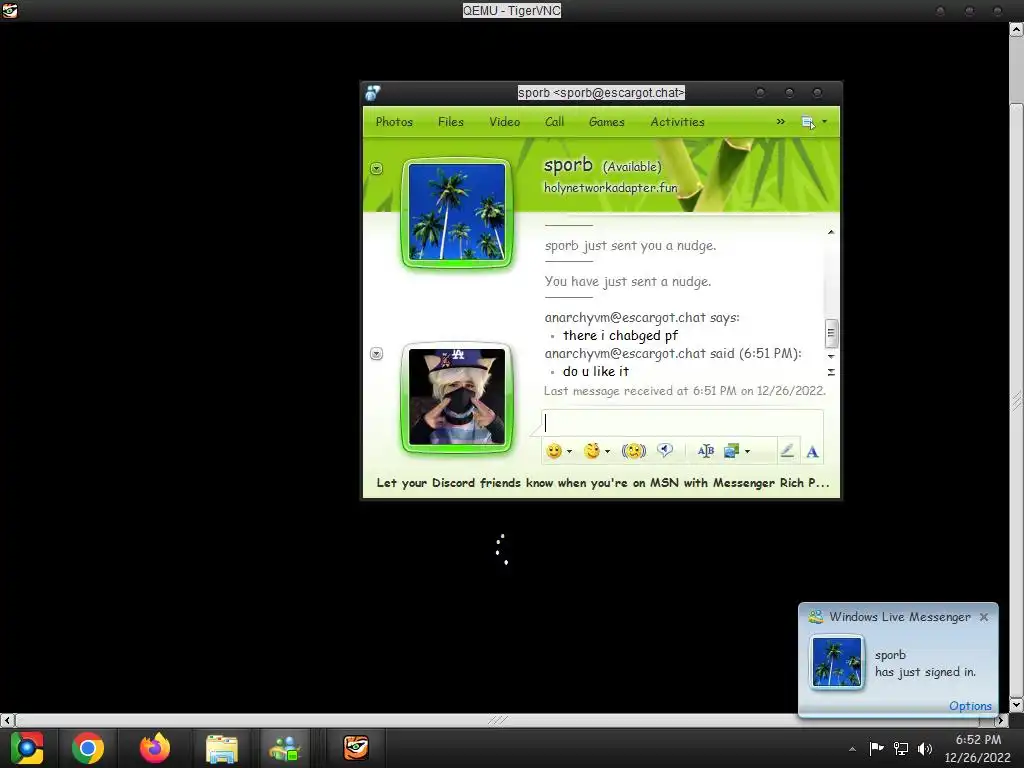The width and height of the screenshot is (1024, 768).
Task: Click 'there i chabged pf' message
Action: (620, 336)
